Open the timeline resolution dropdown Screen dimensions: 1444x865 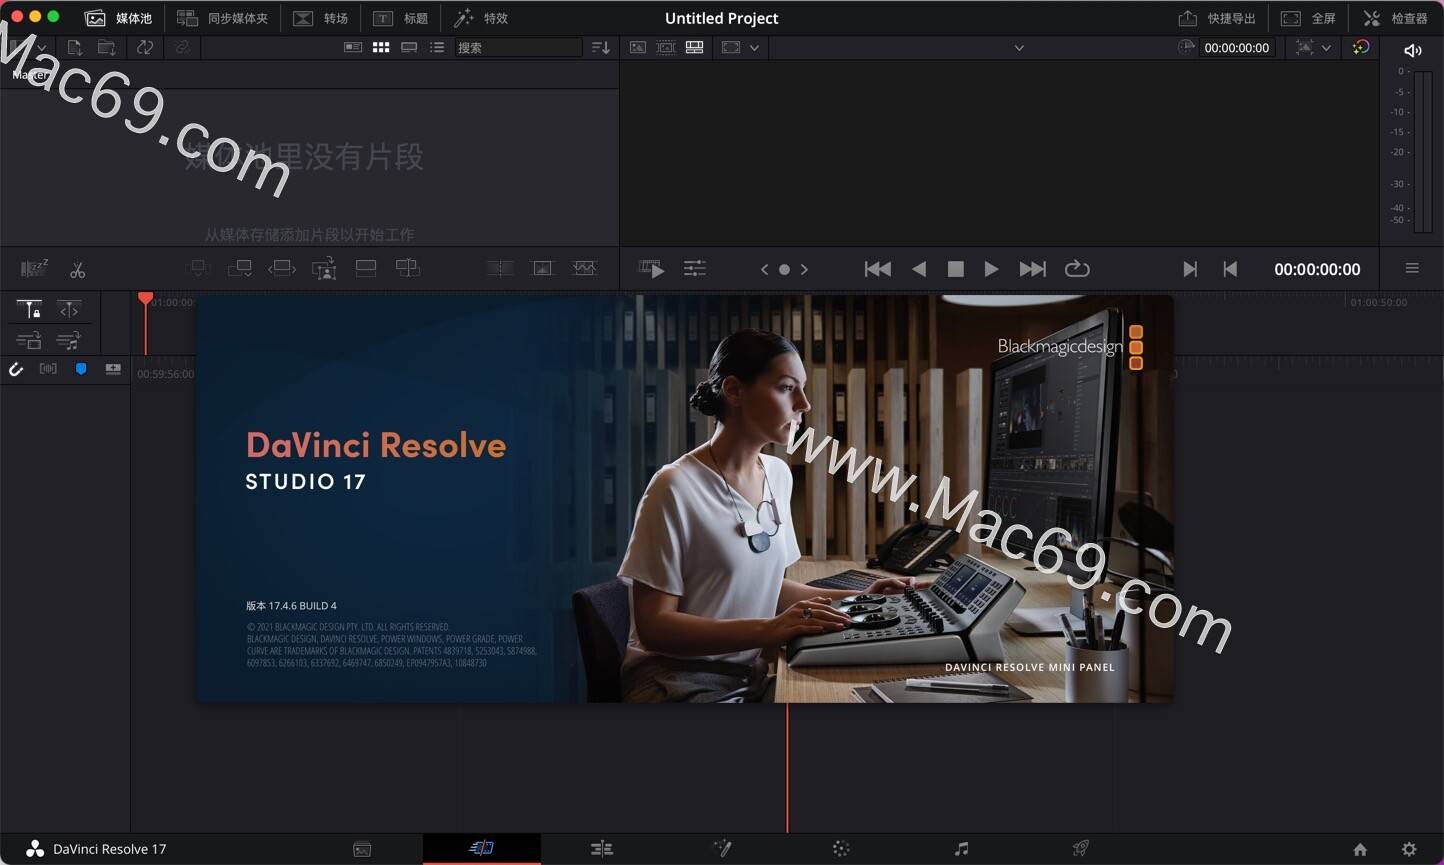tap(1313, 47)
